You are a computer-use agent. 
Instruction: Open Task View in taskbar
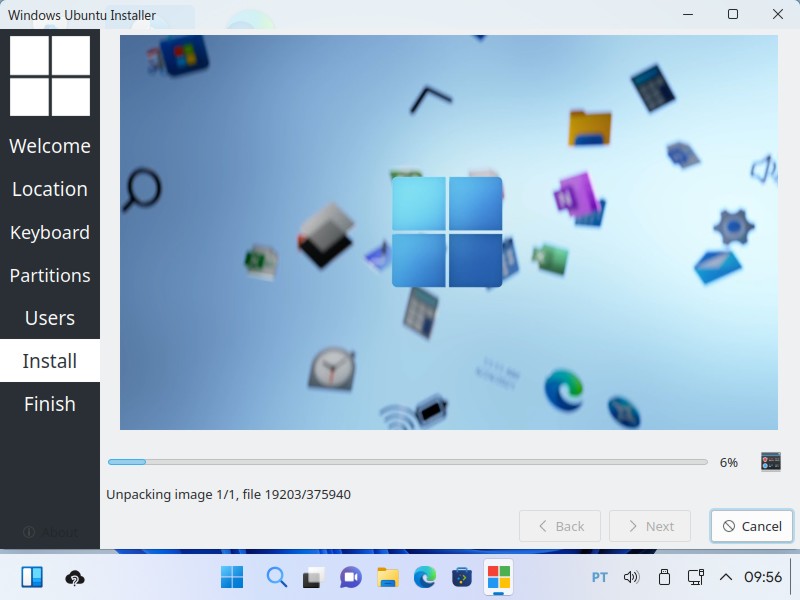click(x=314, y=577)
